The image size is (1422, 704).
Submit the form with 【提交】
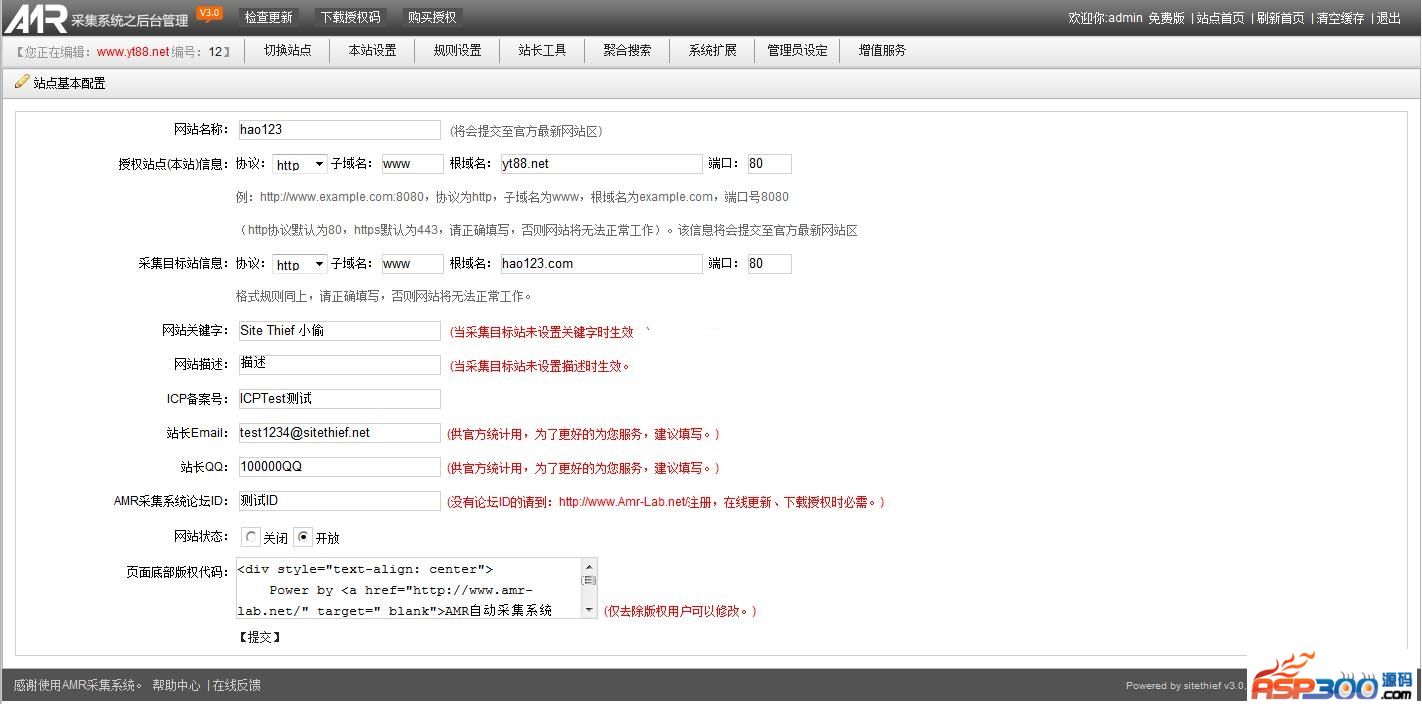click(x=259, y=637)
